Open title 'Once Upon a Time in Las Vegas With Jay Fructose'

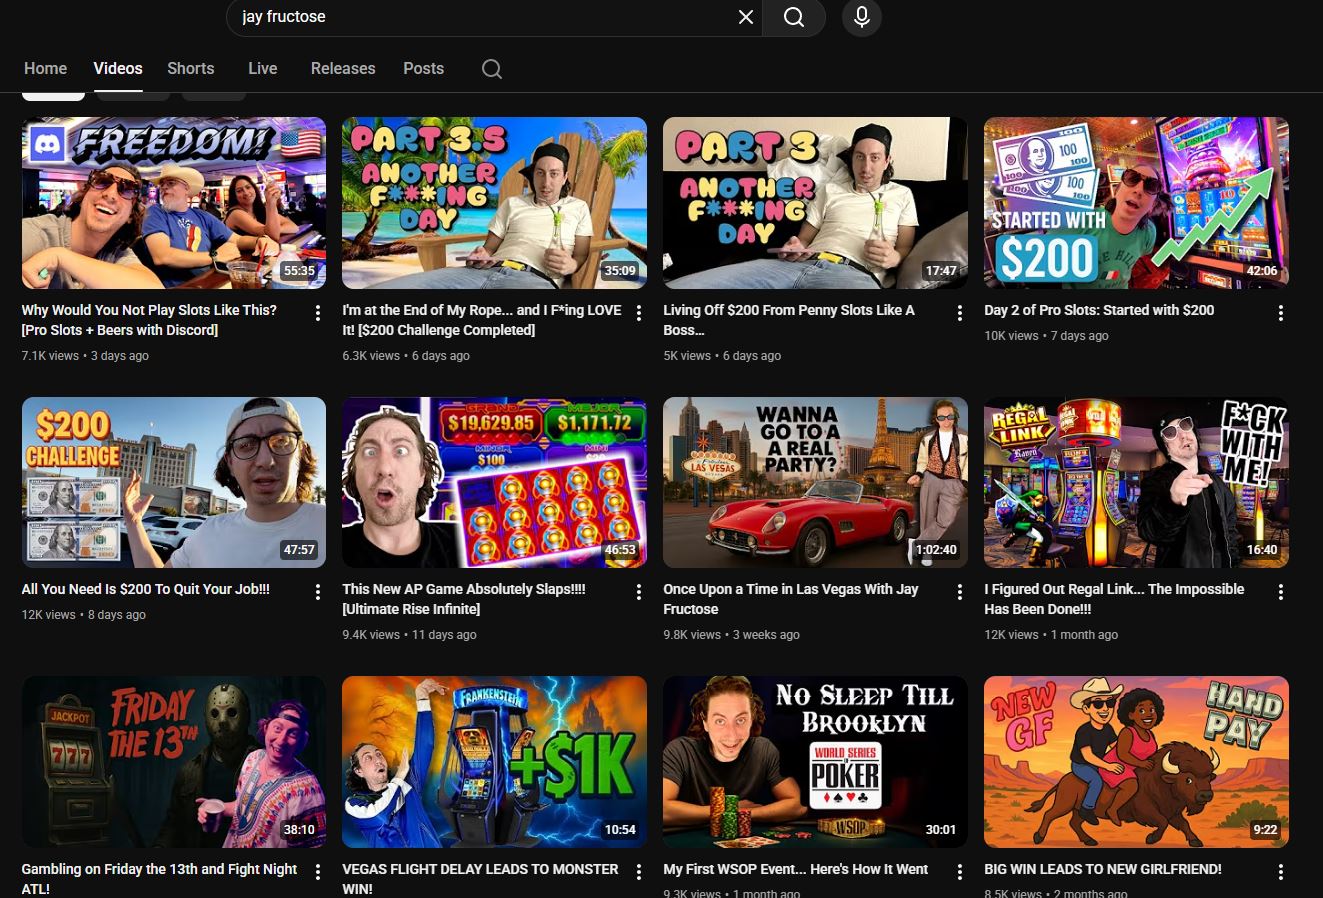(791, 599)
